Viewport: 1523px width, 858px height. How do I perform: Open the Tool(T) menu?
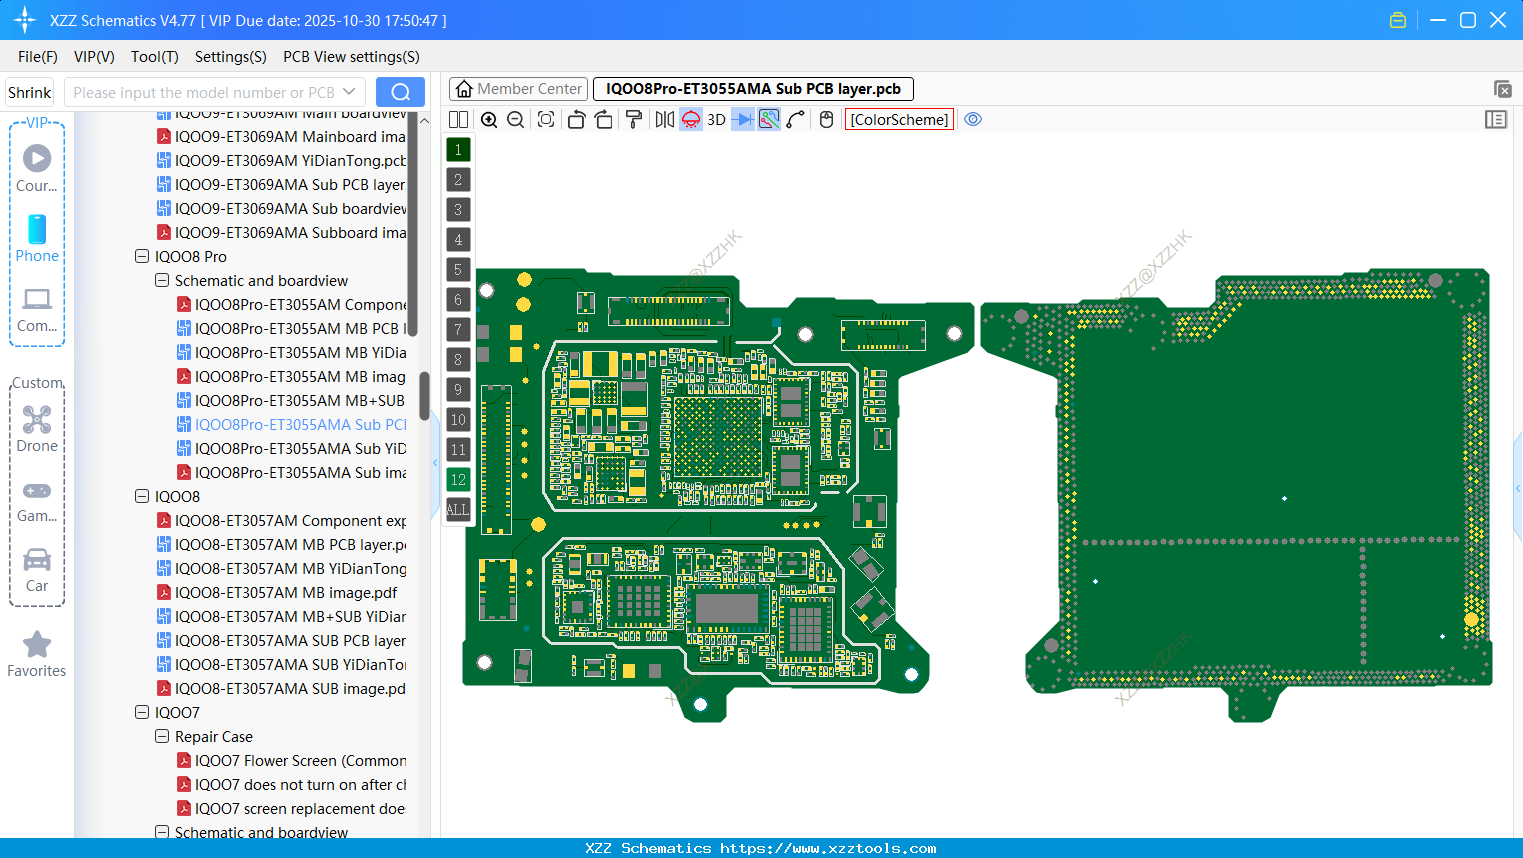point(154,57)
